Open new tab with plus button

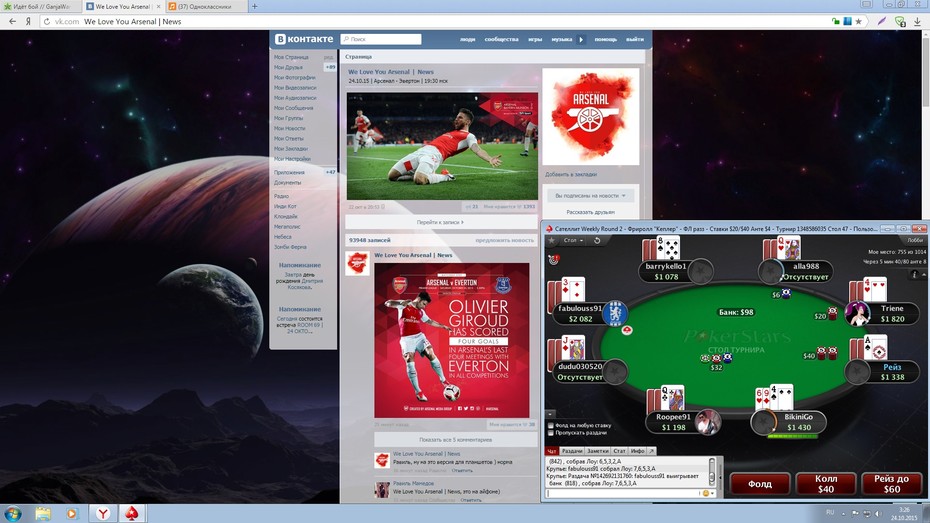pos(254,7)
